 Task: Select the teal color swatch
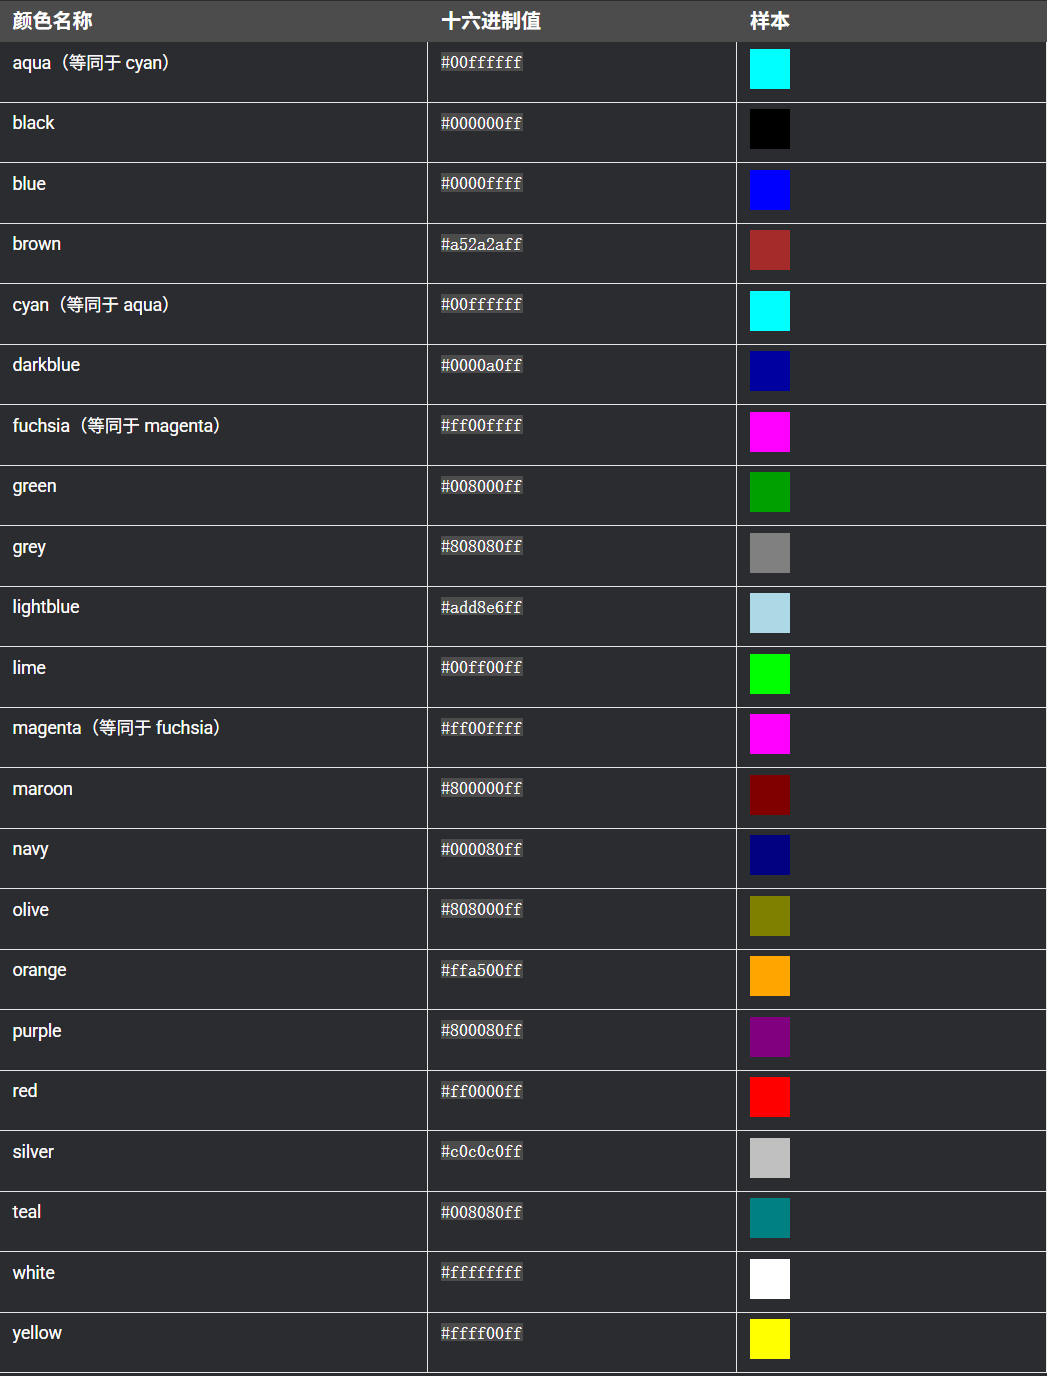[769, 1218]
